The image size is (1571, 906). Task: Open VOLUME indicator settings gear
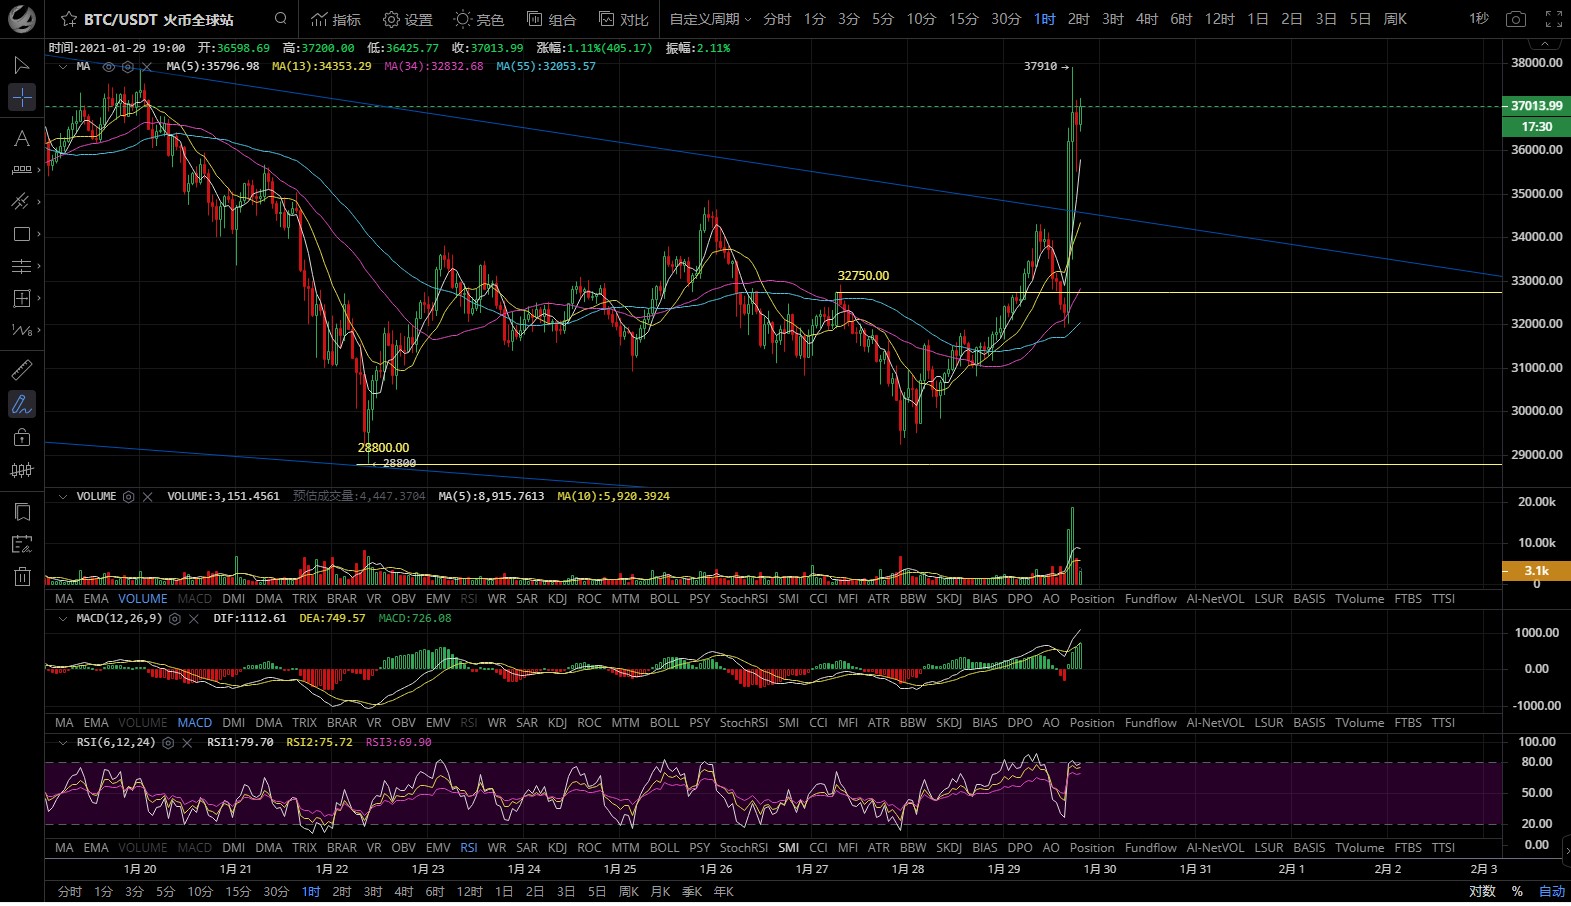[x=129, y=496]
